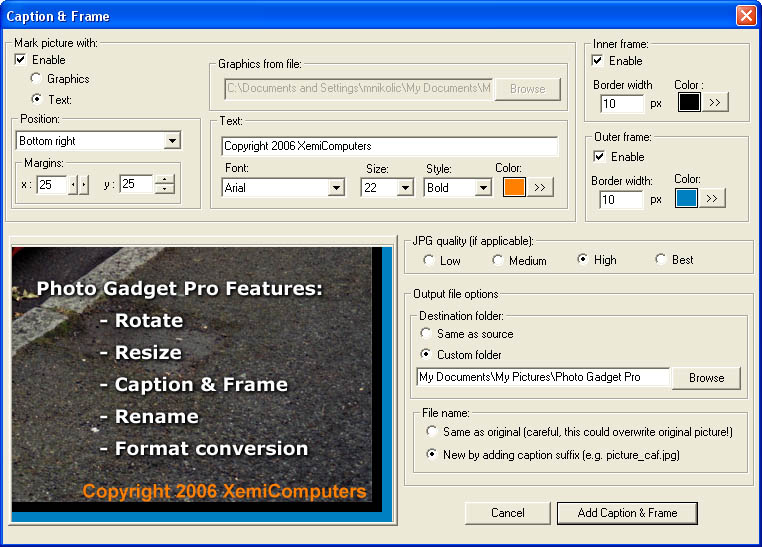Click the blue Outer frame color swatch

(x=686, y=198)
